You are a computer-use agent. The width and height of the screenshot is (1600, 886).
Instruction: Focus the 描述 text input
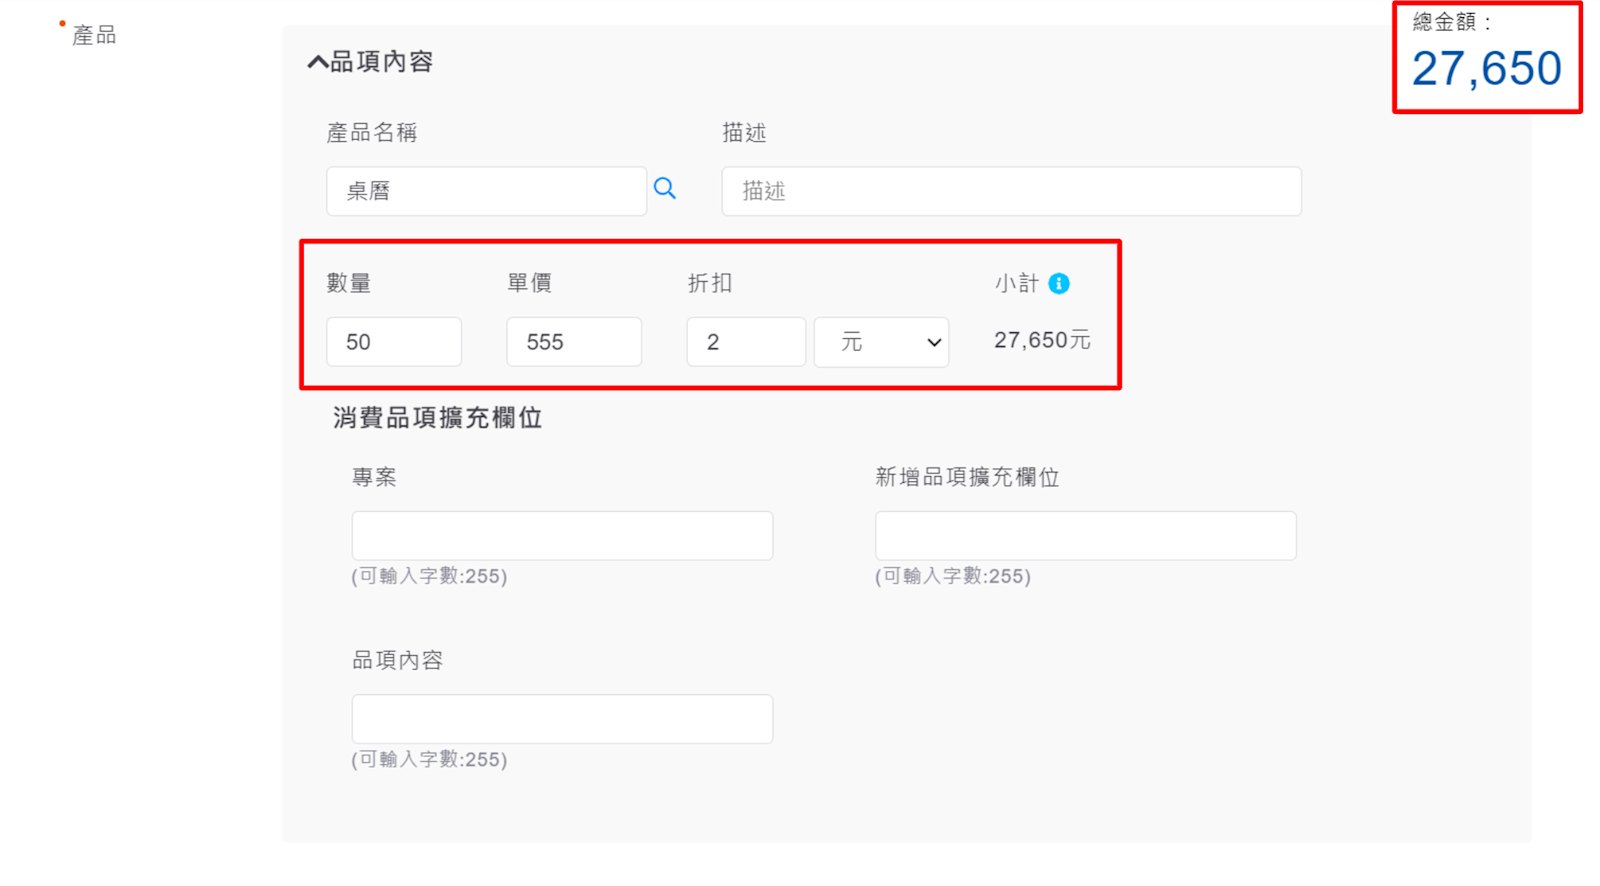[1011, 191]
